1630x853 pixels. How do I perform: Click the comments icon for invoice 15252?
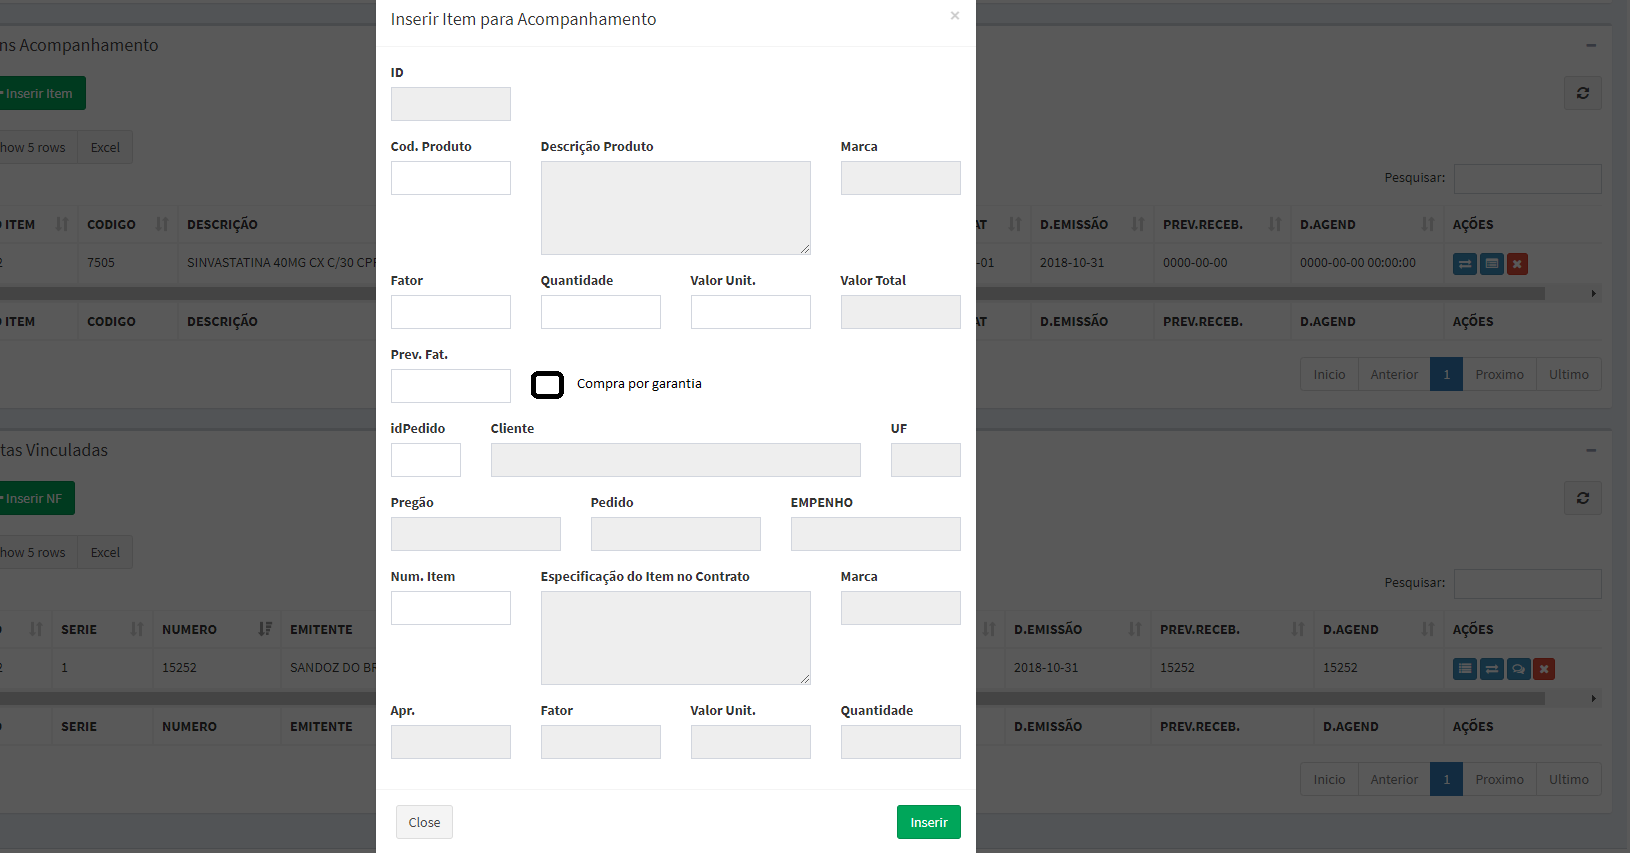coord(1518,669)
